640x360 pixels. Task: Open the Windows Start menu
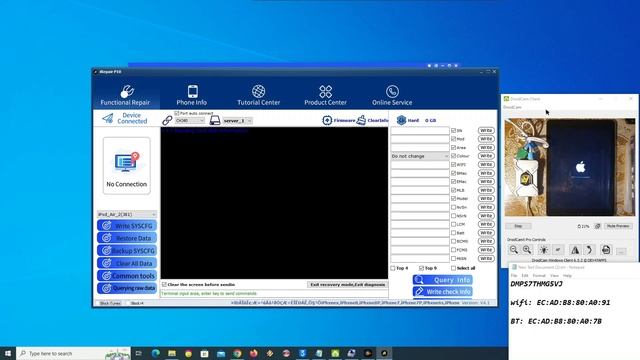tap(8, 353)
